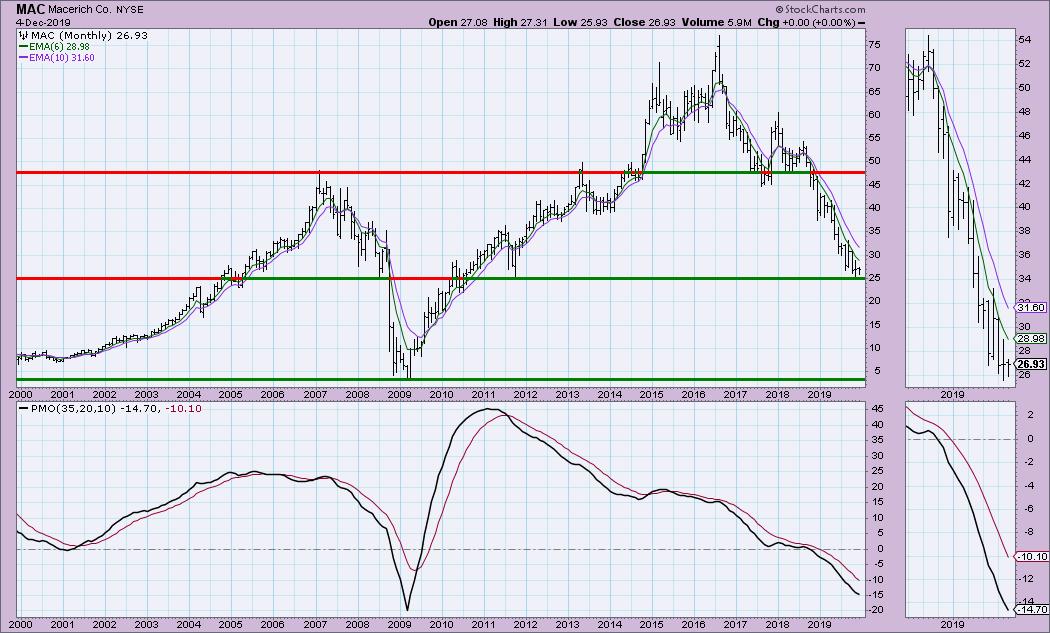
Task: Click the MAC ticker symbol title
Action: pyautogui.click(x=31, y=9)
